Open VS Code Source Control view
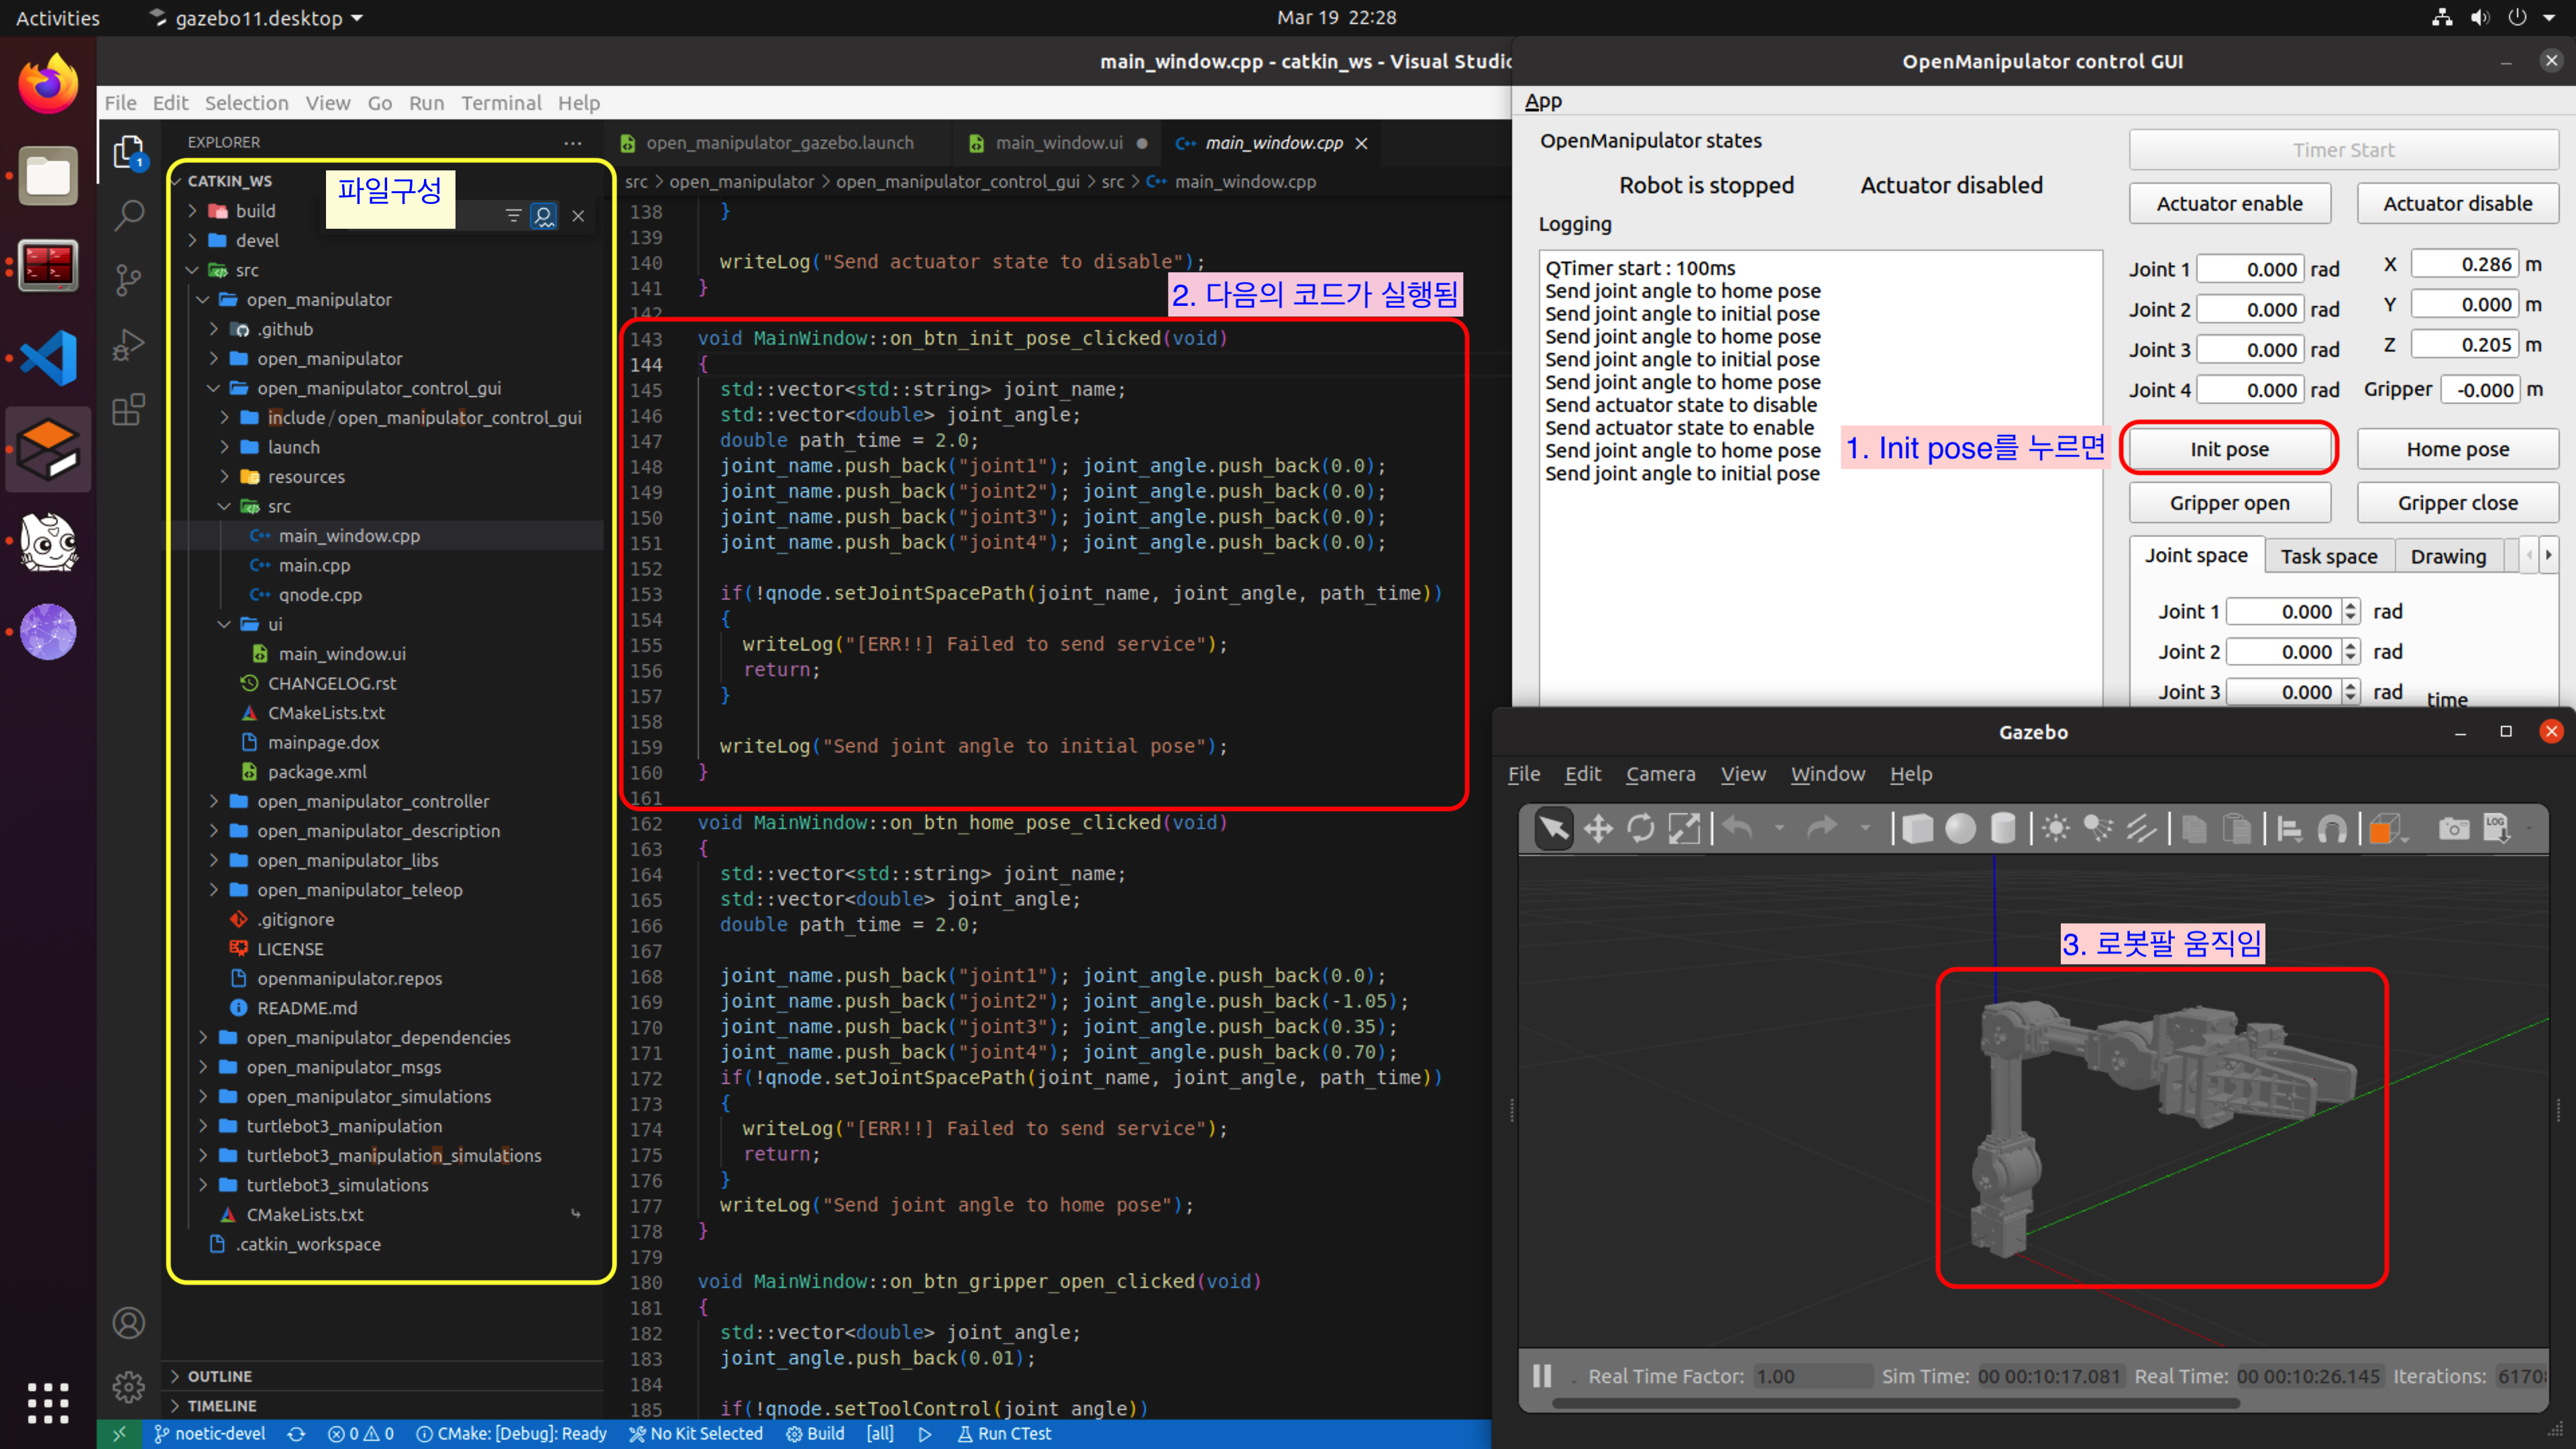 click(128, 280)
